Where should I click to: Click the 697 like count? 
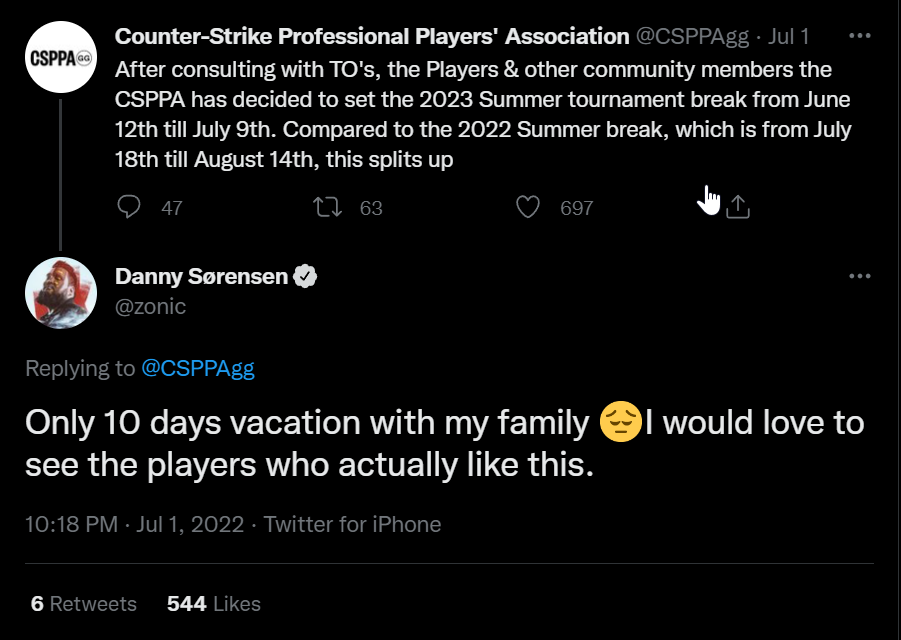577,208
